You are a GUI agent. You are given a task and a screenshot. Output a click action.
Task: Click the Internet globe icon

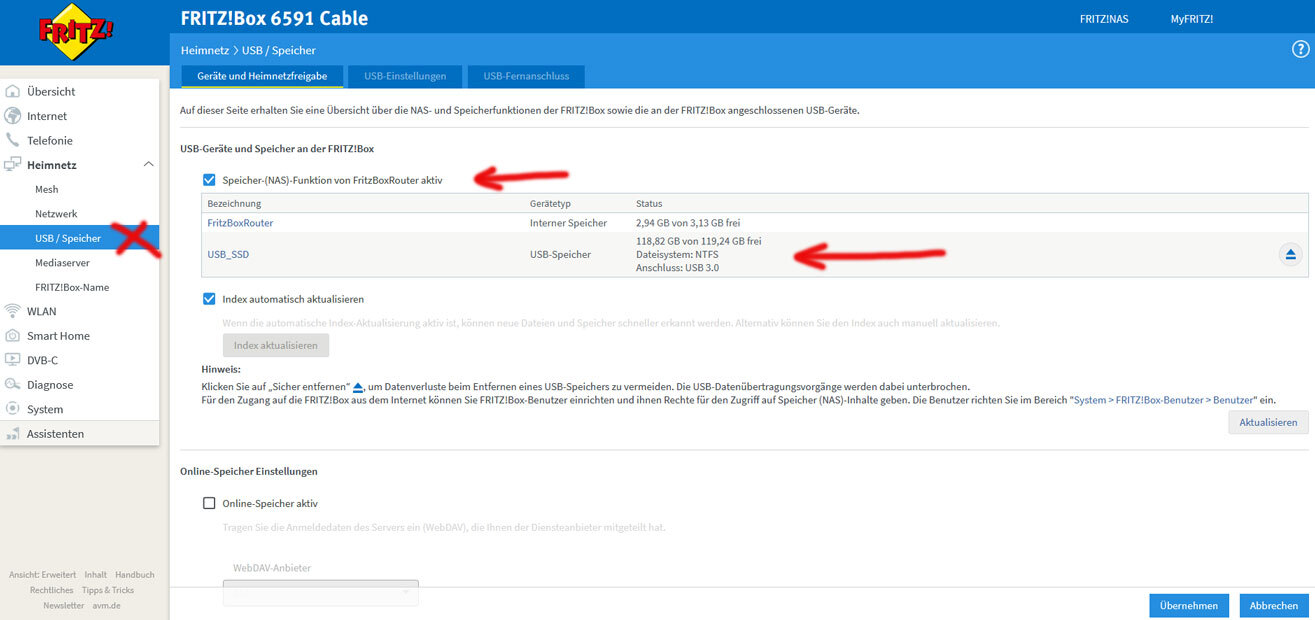coord(13,116)
